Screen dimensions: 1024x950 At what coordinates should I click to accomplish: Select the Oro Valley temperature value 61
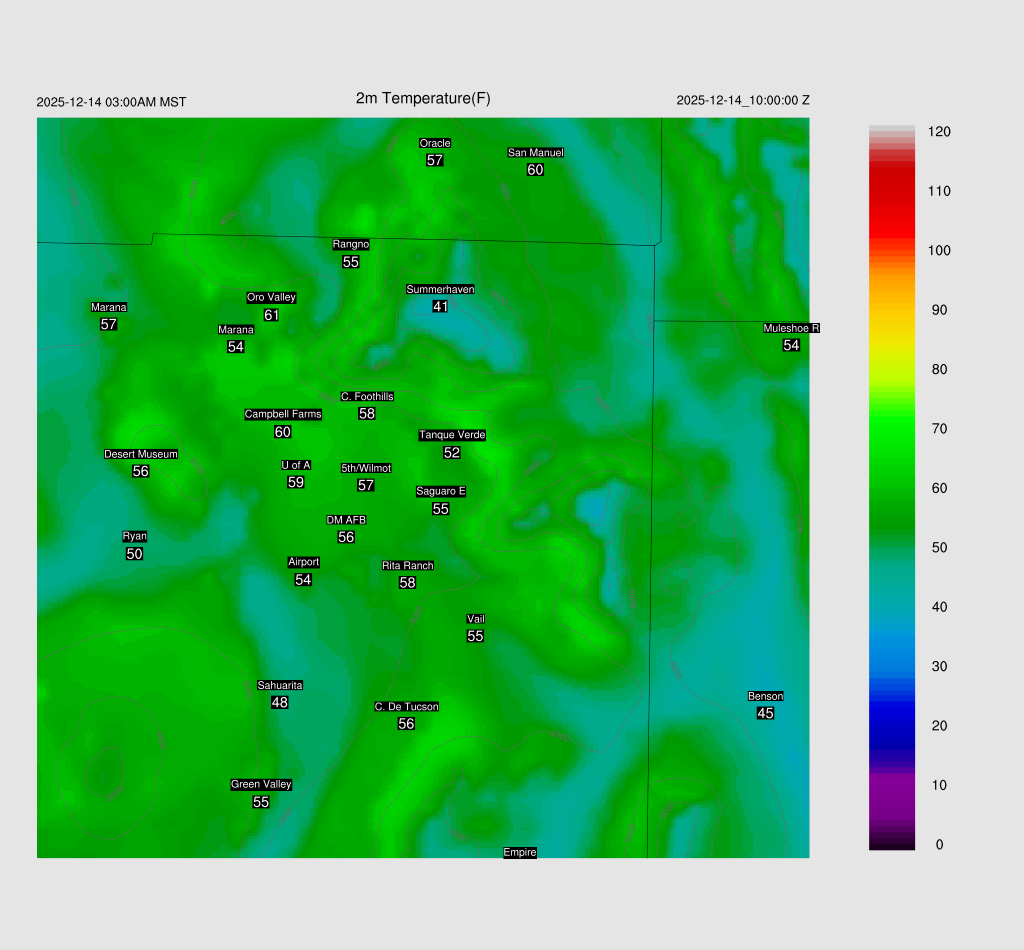(x=271, y=315)
